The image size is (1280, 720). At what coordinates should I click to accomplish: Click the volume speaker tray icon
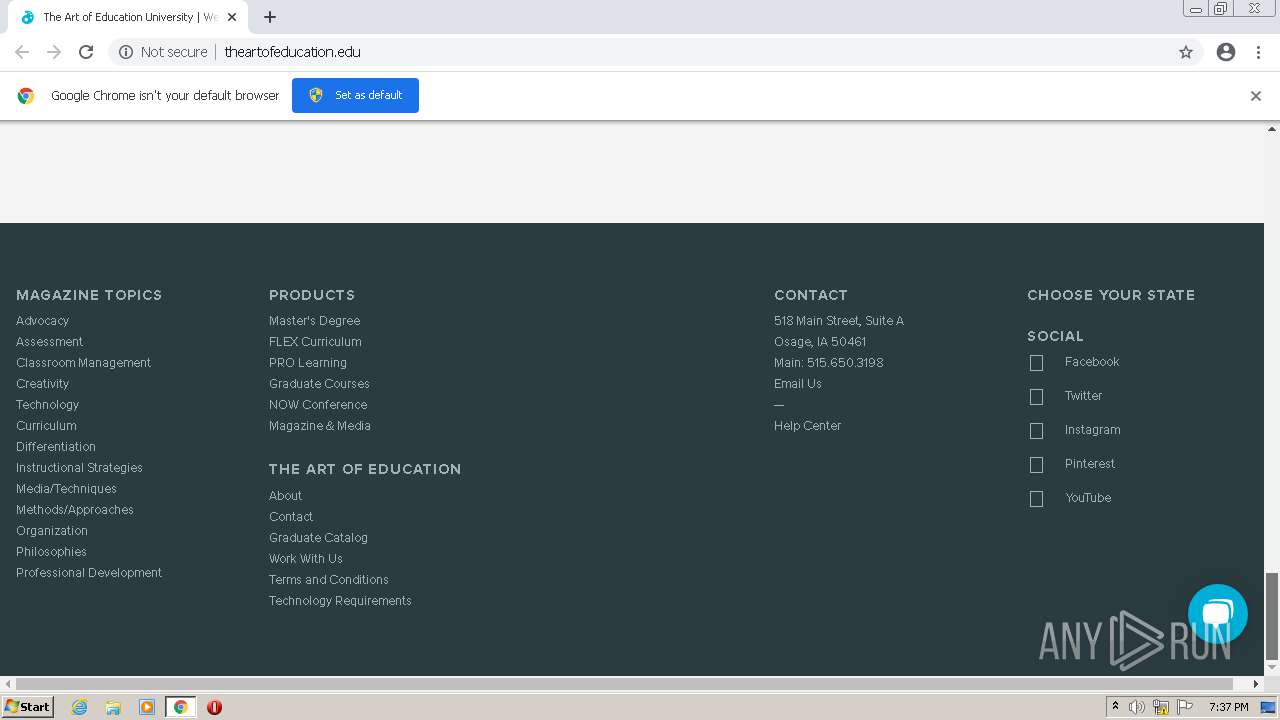(1137, 707)
